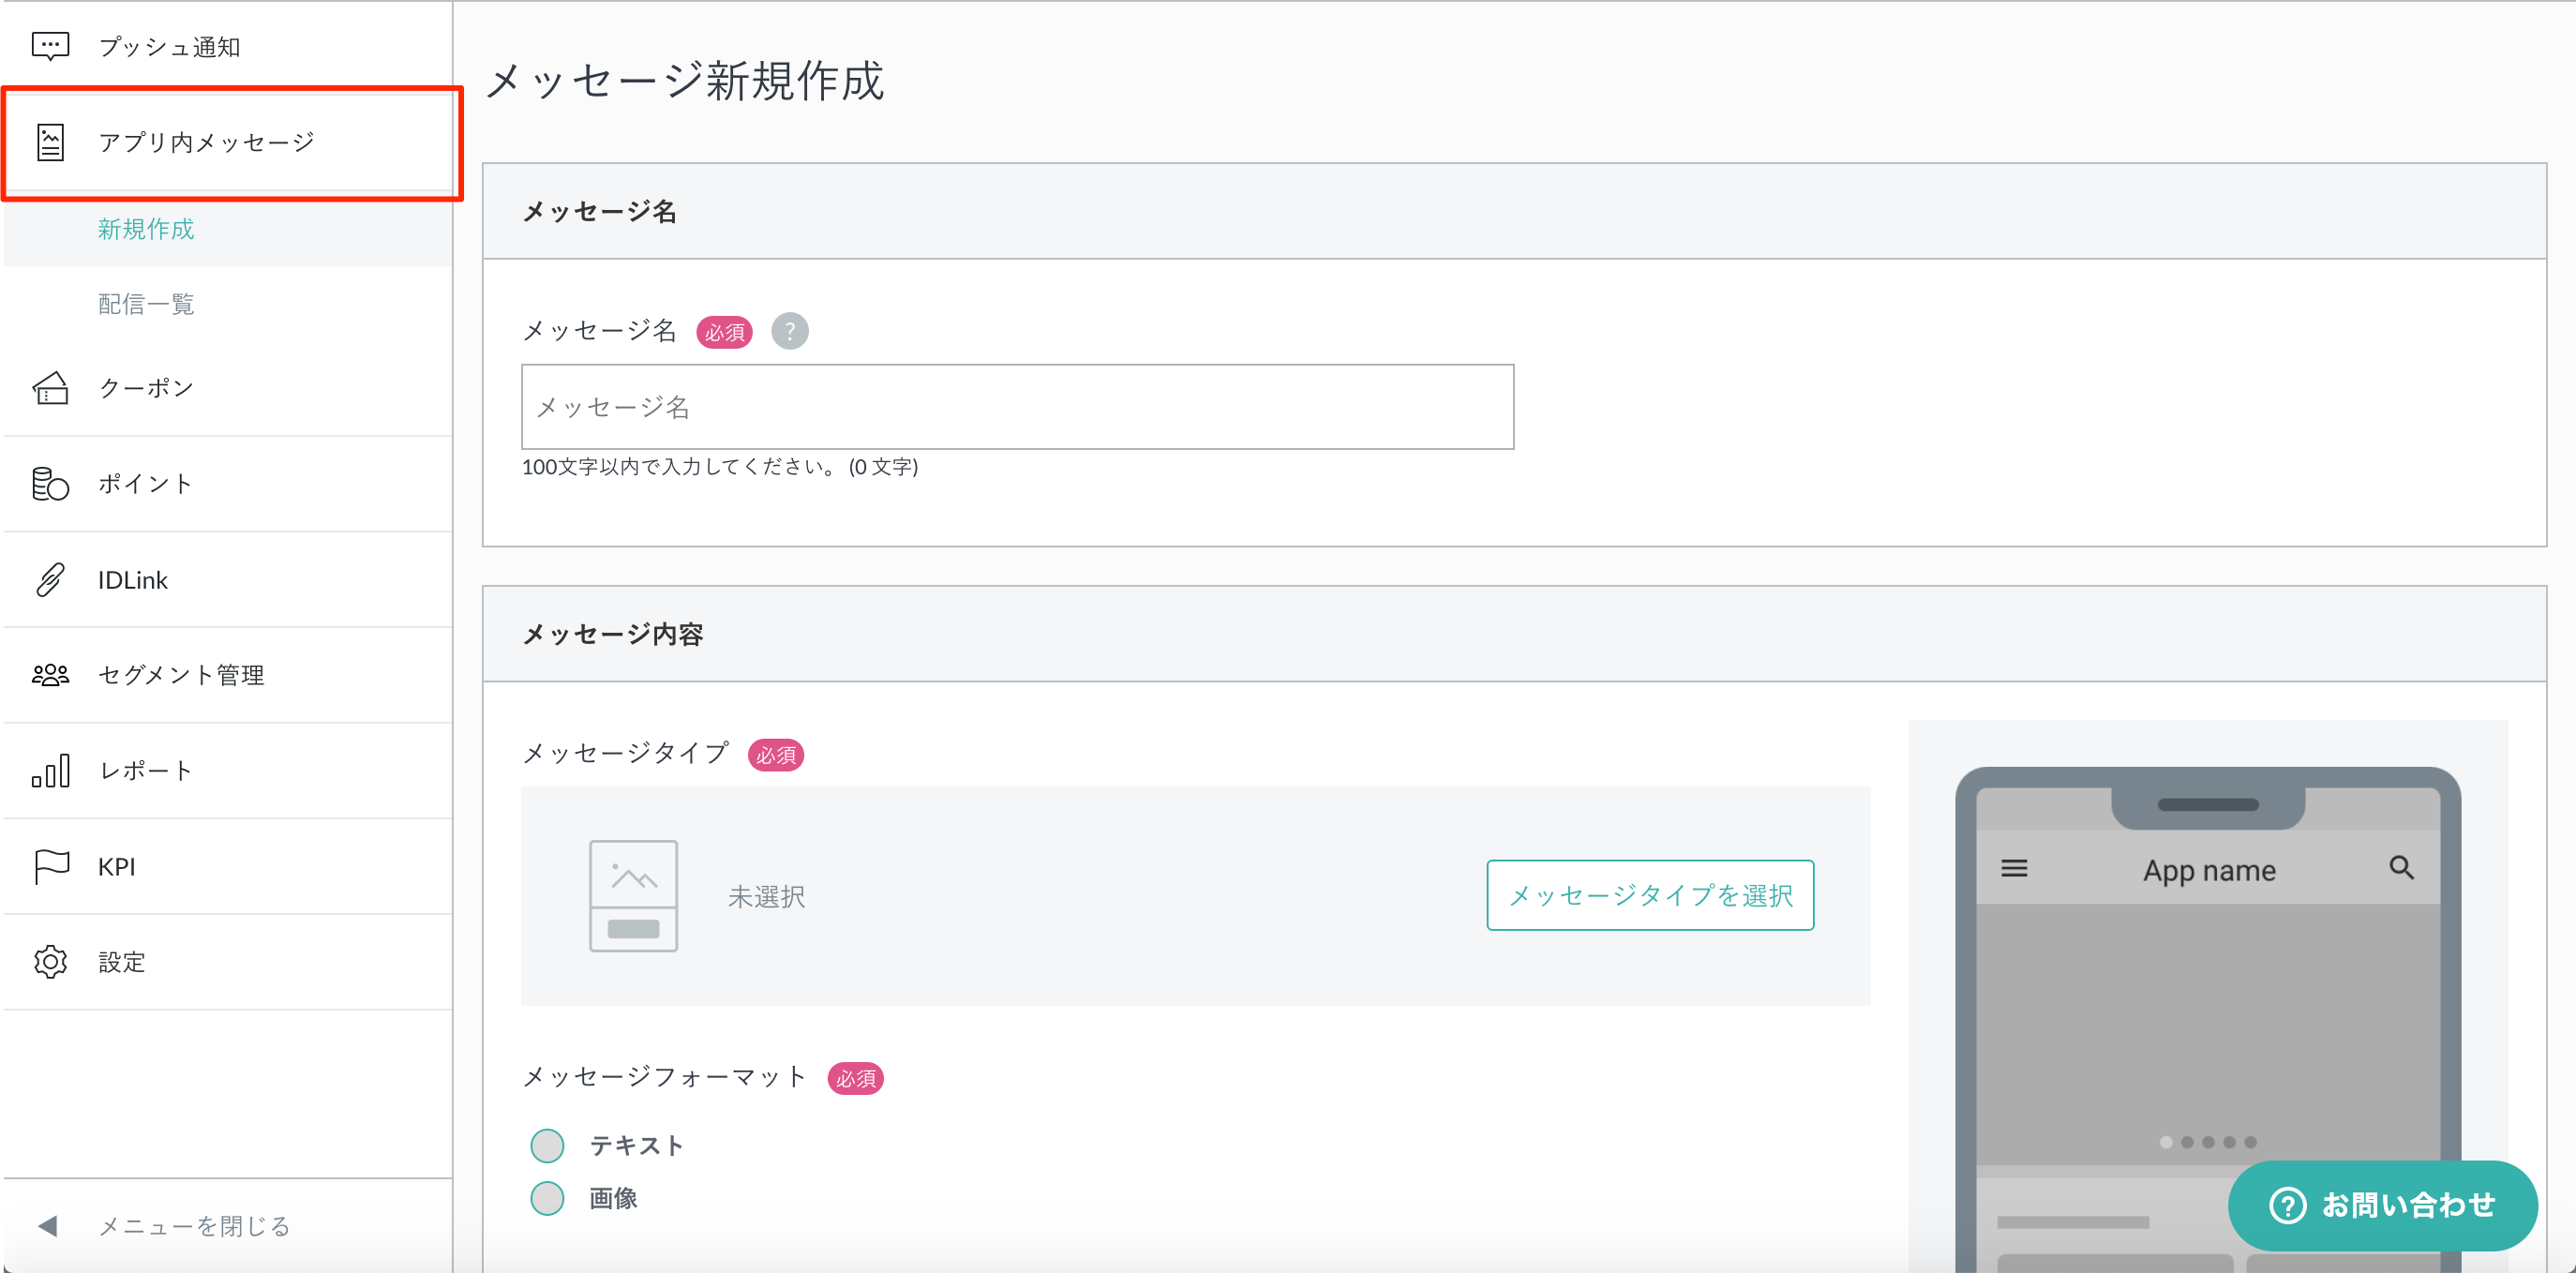Viewport: 2576px width, 1273px height.
Task: Click the report bar chart icon
Action: pyautogui.click(x=50, y=771)
